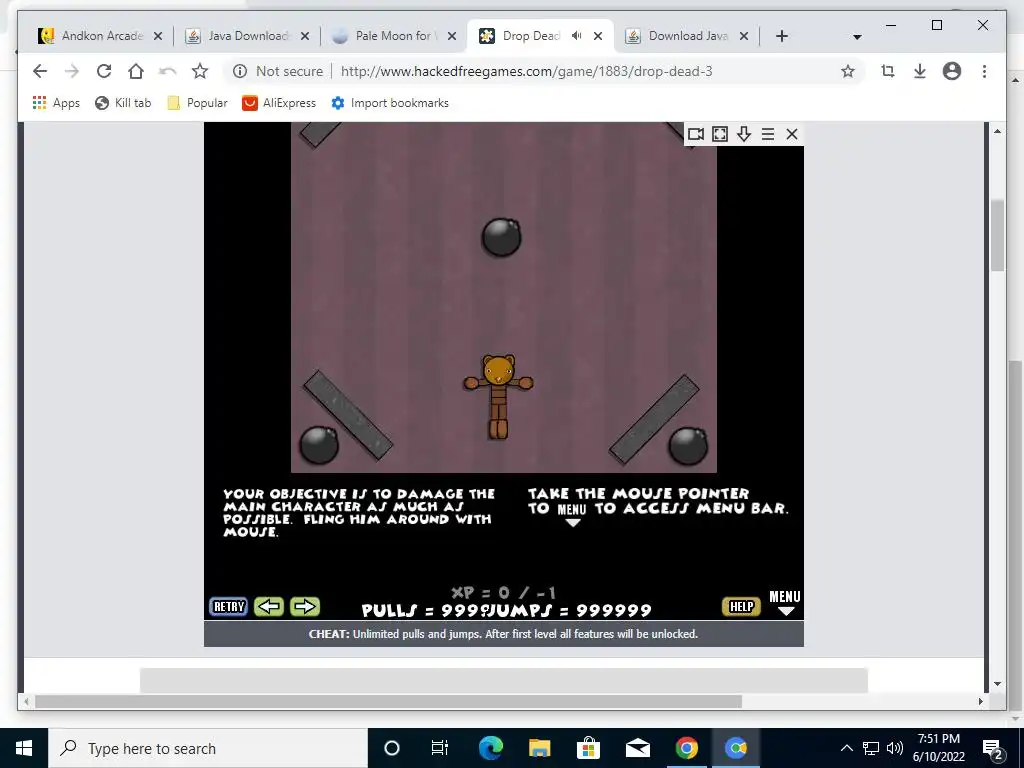1024x768 pixels.
Task: Close the Pale Moon tab
Action: (451, 37)
